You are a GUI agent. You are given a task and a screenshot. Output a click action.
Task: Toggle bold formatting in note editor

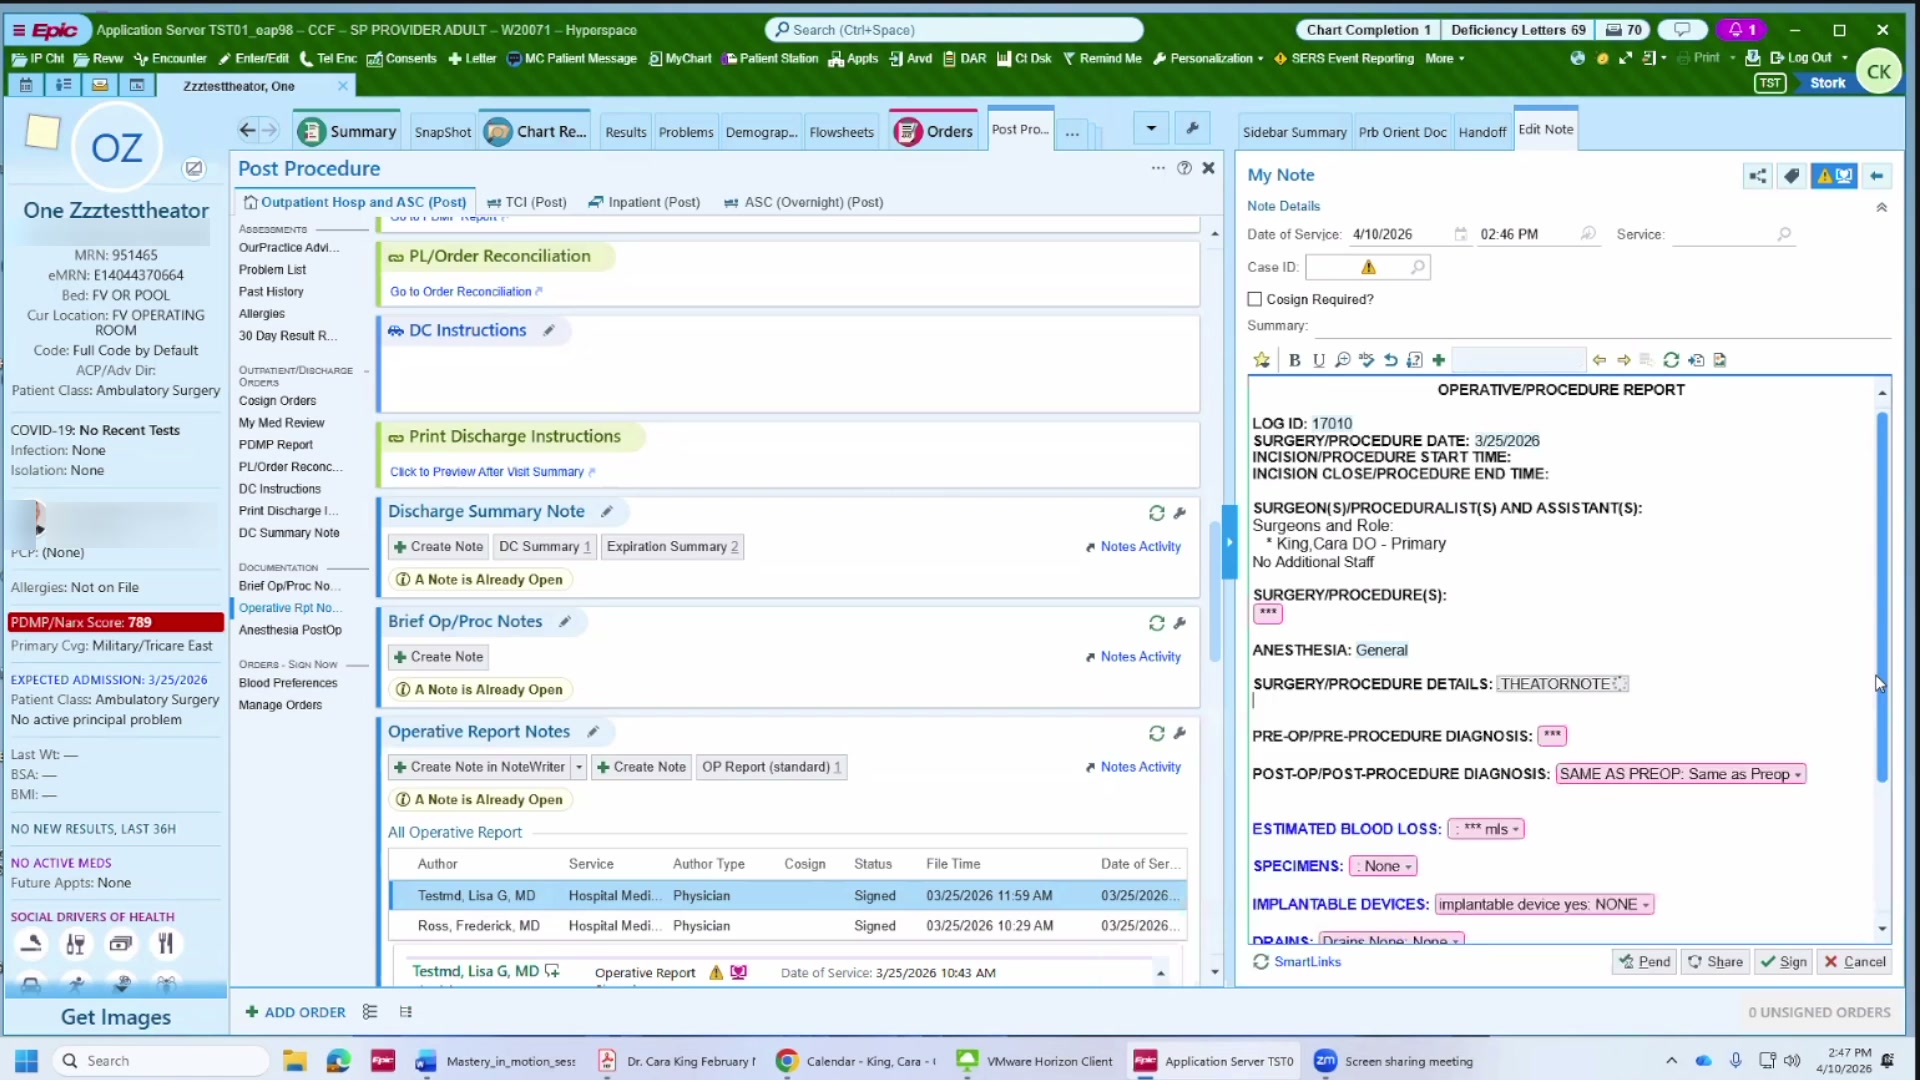coord(1294,360)
